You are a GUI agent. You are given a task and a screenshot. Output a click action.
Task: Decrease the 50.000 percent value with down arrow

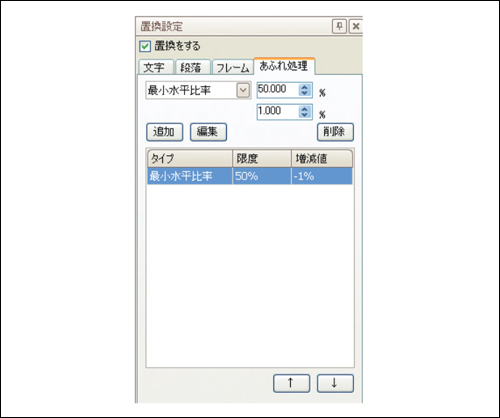click(x=304, y=93)
